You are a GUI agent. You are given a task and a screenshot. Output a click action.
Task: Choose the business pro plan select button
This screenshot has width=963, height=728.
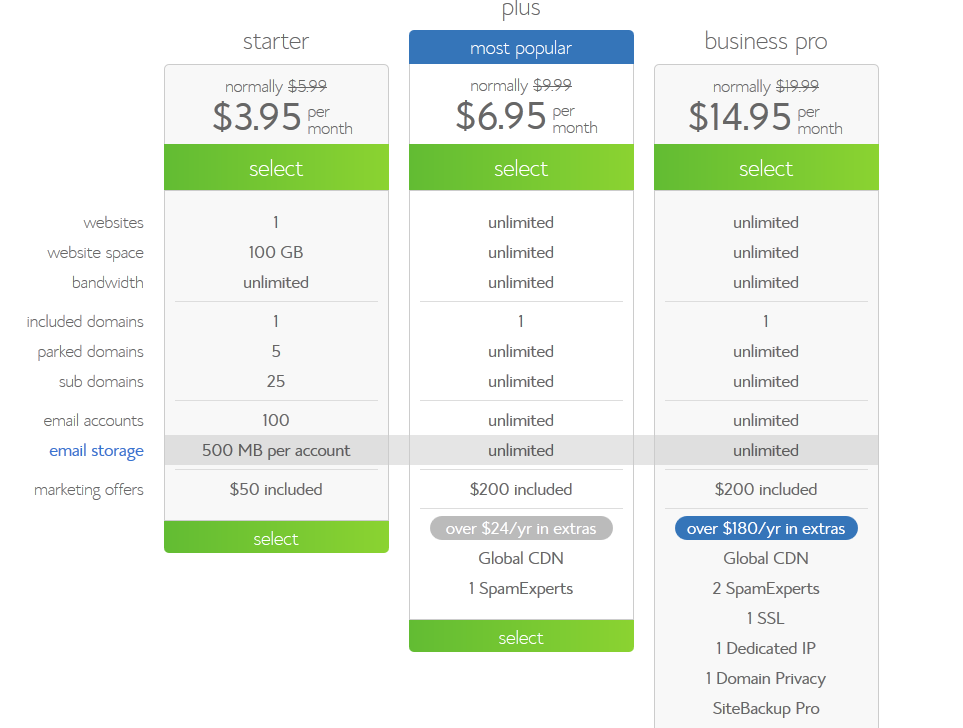tap(766, 167)
